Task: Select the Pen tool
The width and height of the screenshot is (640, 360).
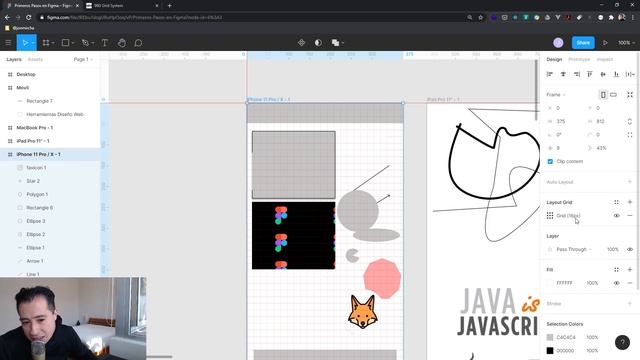Action: click(85, 42)
